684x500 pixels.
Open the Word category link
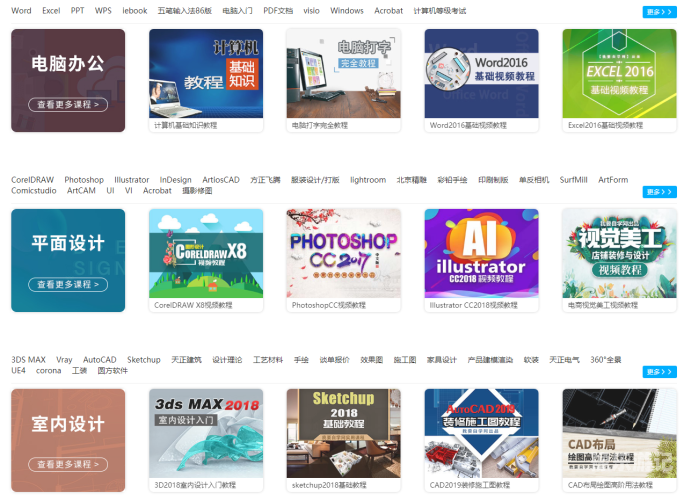click(21, 10)
